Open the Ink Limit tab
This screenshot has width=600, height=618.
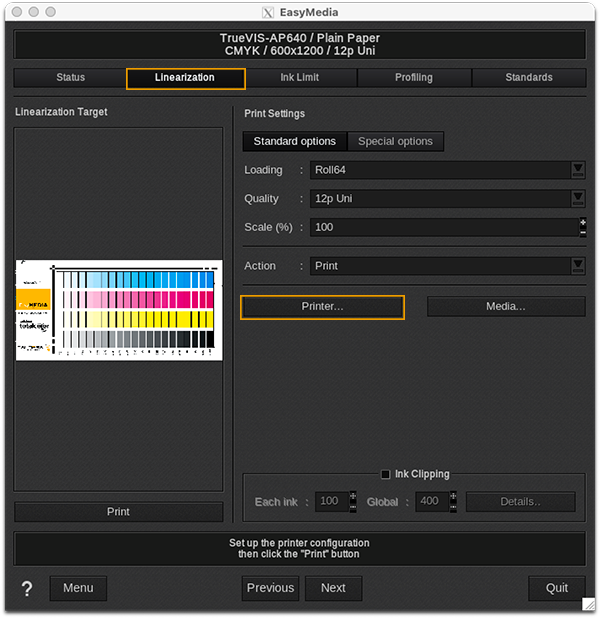300,78
